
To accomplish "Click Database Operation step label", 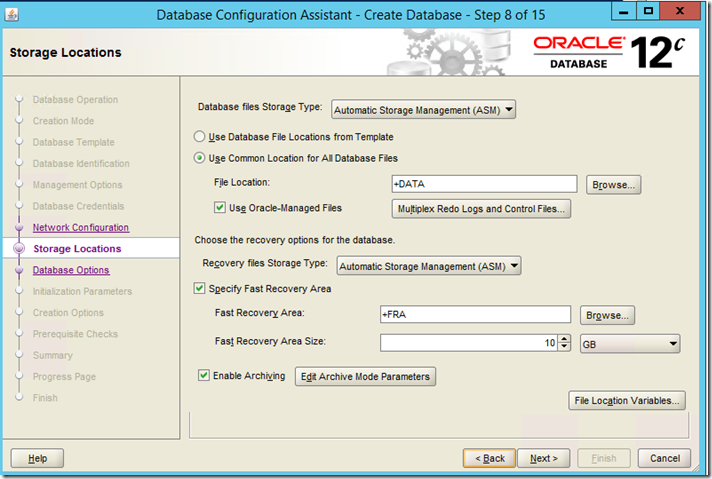I will [75, 99].
